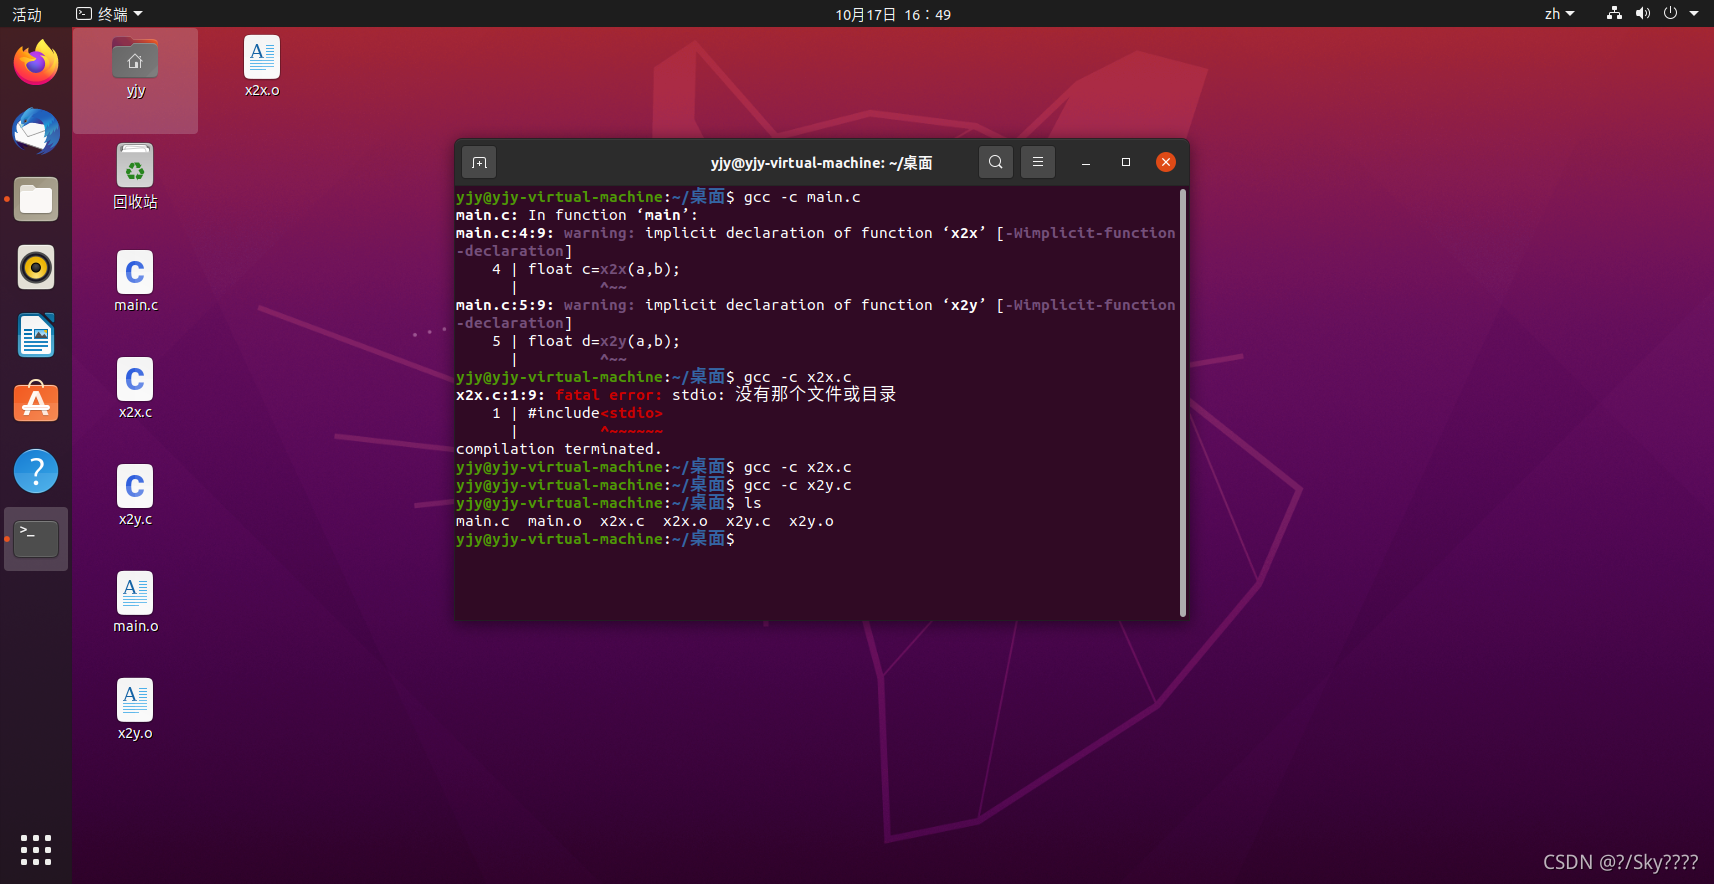Open Rhythmbox music player in the dock

[36, 267]
